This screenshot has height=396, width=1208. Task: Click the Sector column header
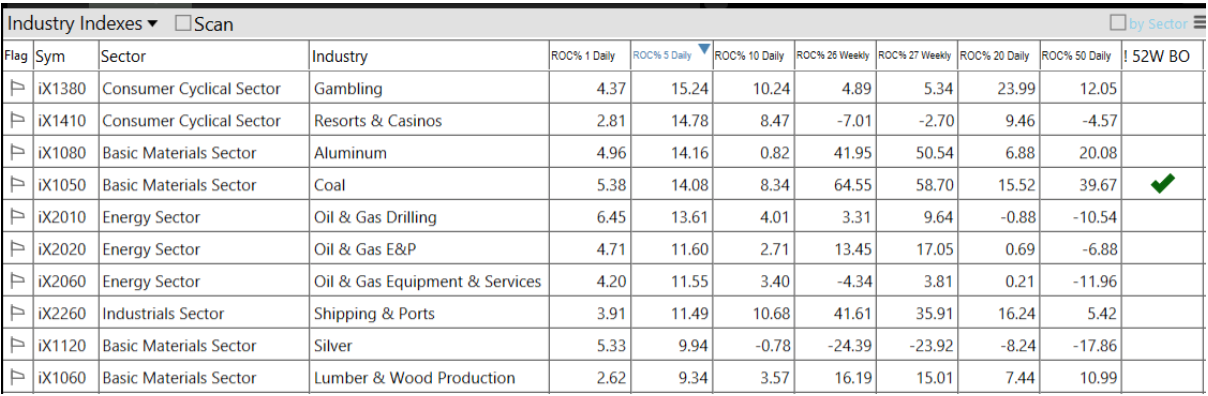(123, 56)
